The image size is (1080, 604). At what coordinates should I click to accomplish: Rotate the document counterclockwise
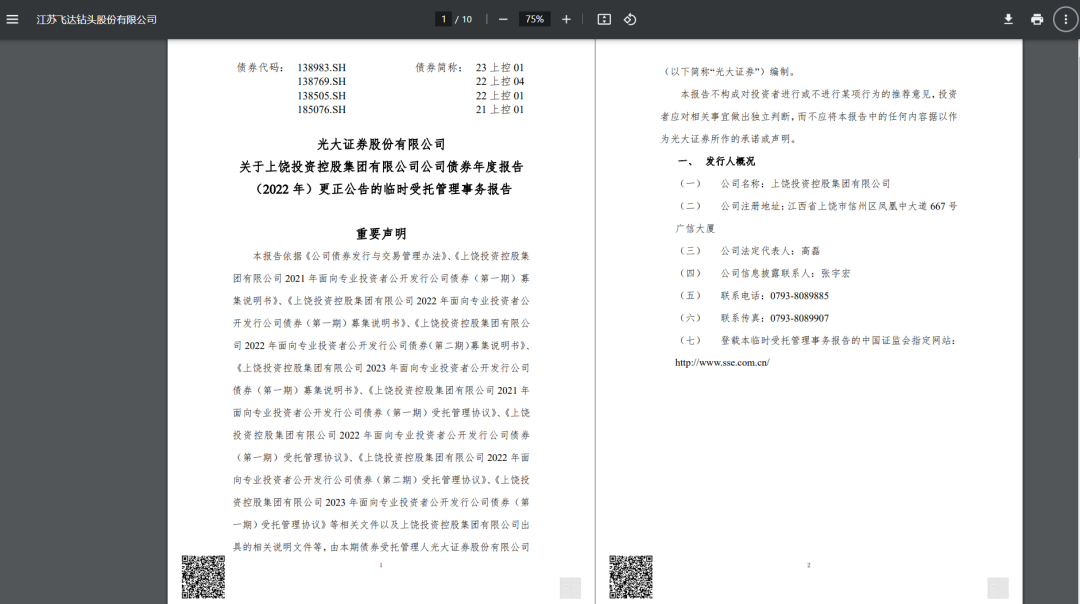[630, 19]
